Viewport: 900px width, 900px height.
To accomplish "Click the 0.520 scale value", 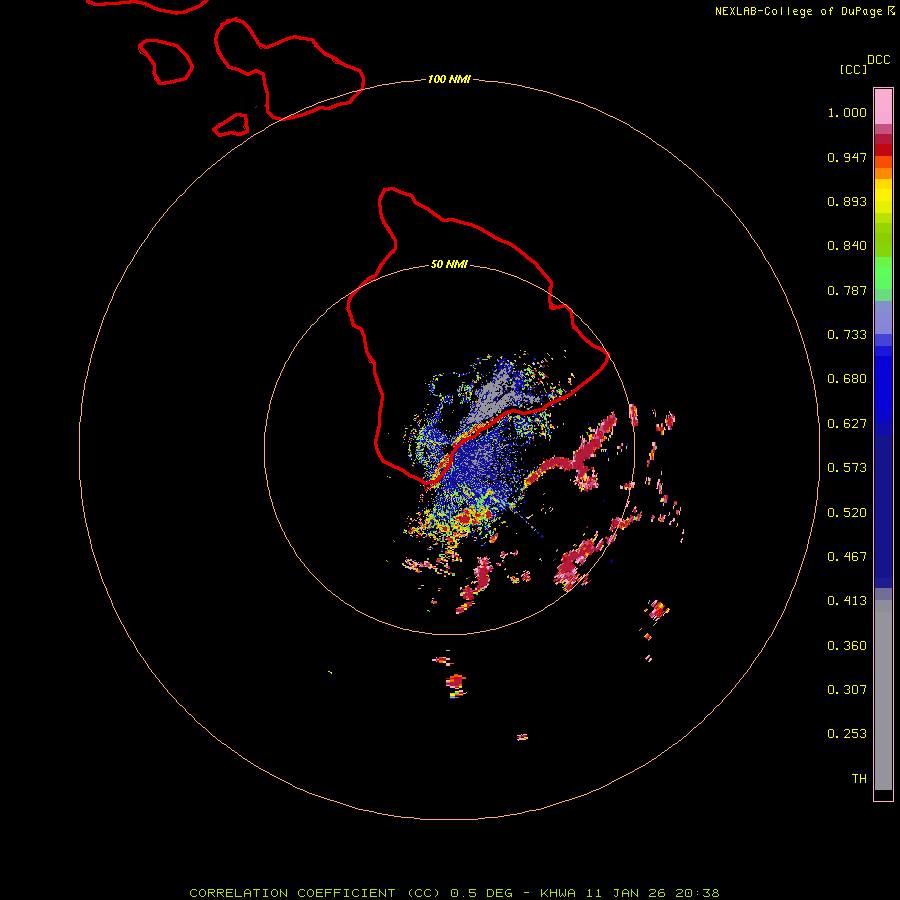I will 847,513.
